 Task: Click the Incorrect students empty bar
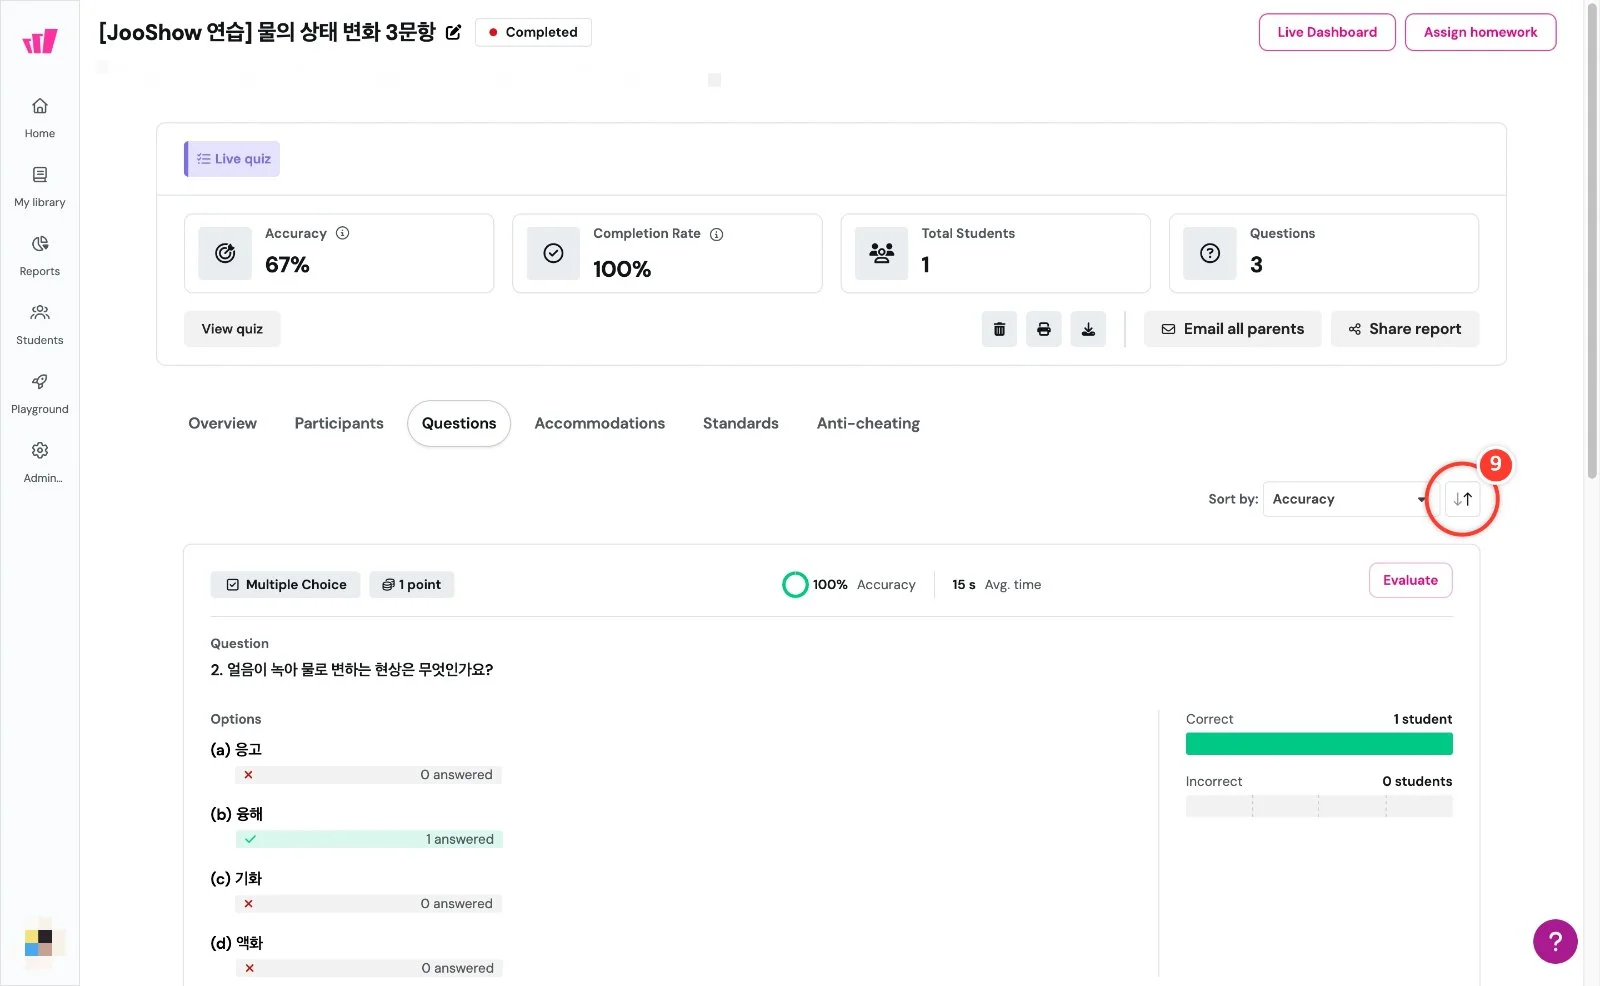coord(1319,806)
